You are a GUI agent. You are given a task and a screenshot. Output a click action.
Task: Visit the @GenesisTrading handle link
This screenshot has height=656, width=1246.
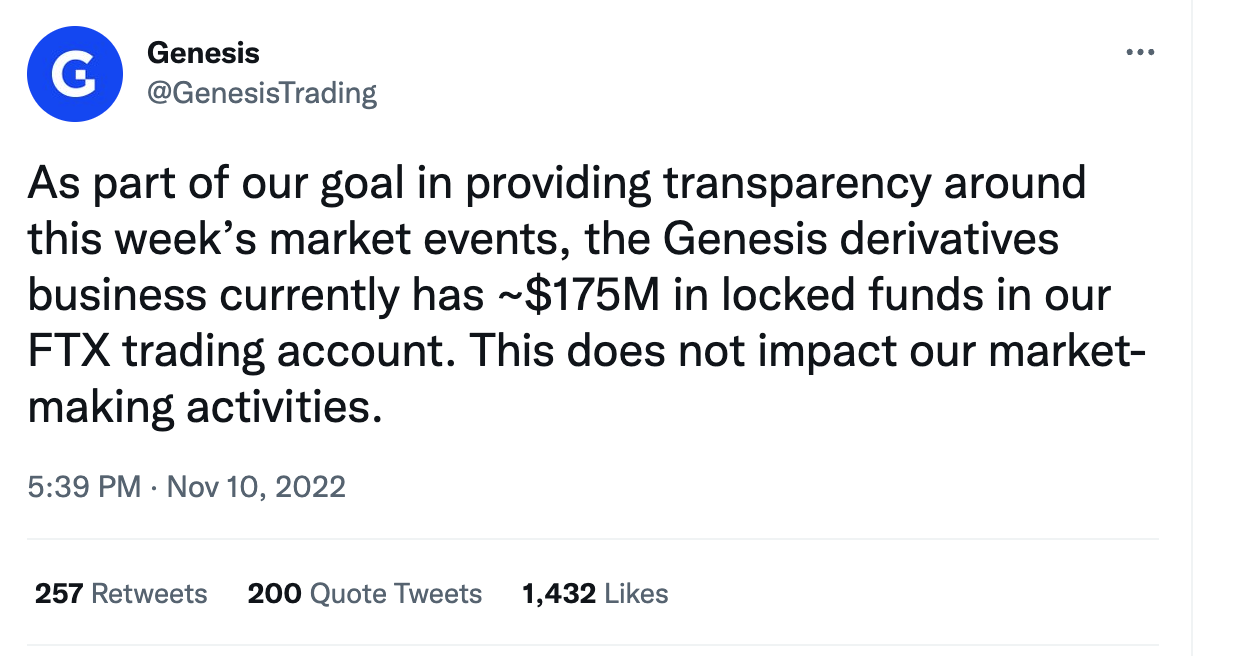pyautogui.click(x=262, y=93)
